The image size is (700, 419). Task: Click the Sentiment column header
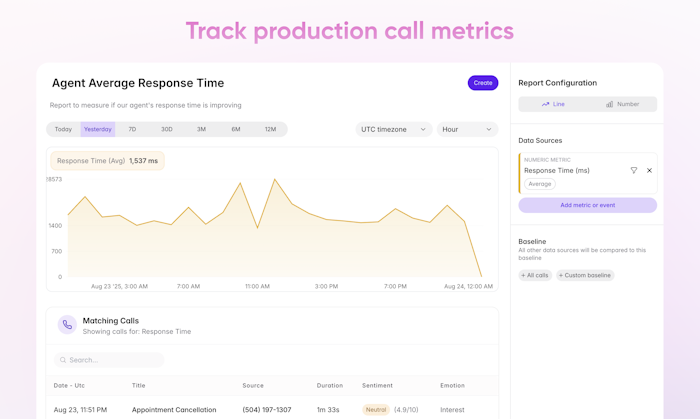377,386
